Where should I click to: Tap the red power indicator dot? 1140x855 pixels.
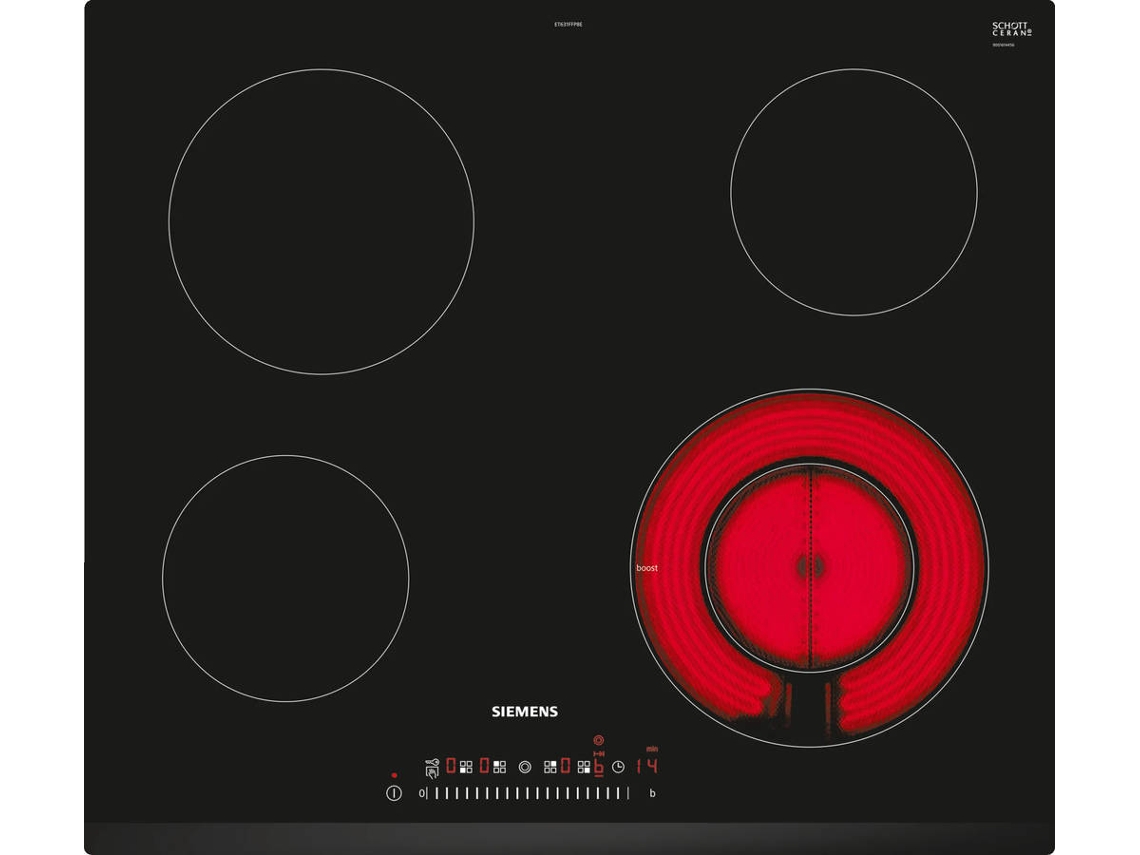coord(394,775)
